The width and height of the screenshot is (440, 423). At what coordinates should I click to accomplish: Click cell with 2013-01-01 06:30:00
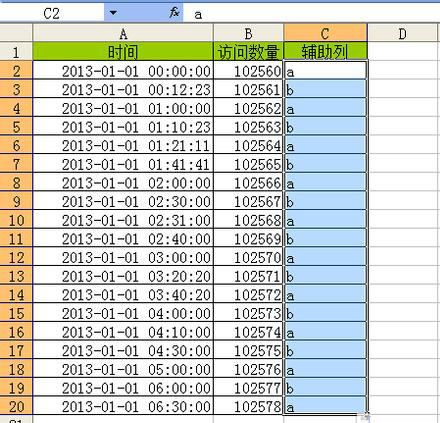tap(123, 406)
